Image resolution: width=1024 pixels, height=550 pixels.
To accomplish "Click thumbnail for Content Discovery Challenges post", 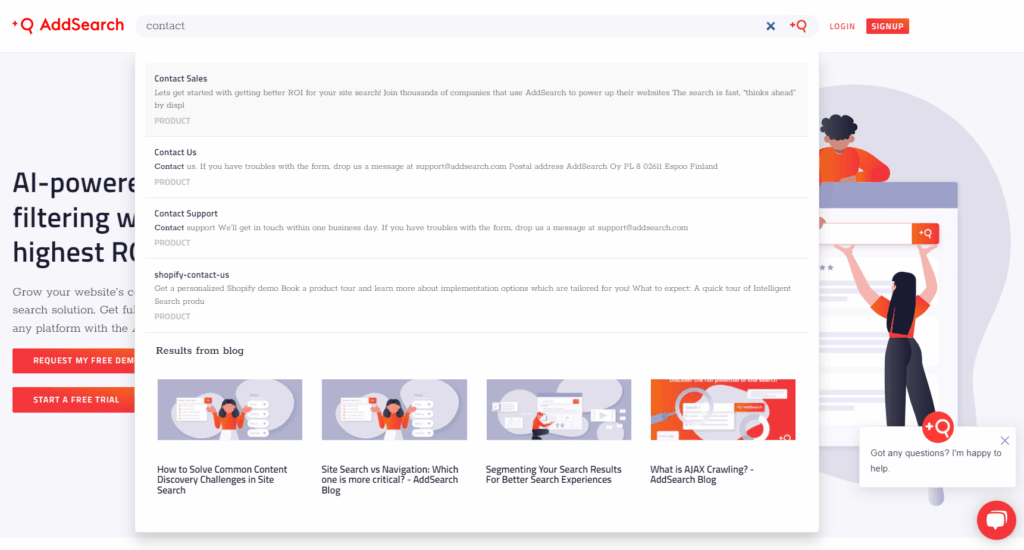I will tap(229, 410).
